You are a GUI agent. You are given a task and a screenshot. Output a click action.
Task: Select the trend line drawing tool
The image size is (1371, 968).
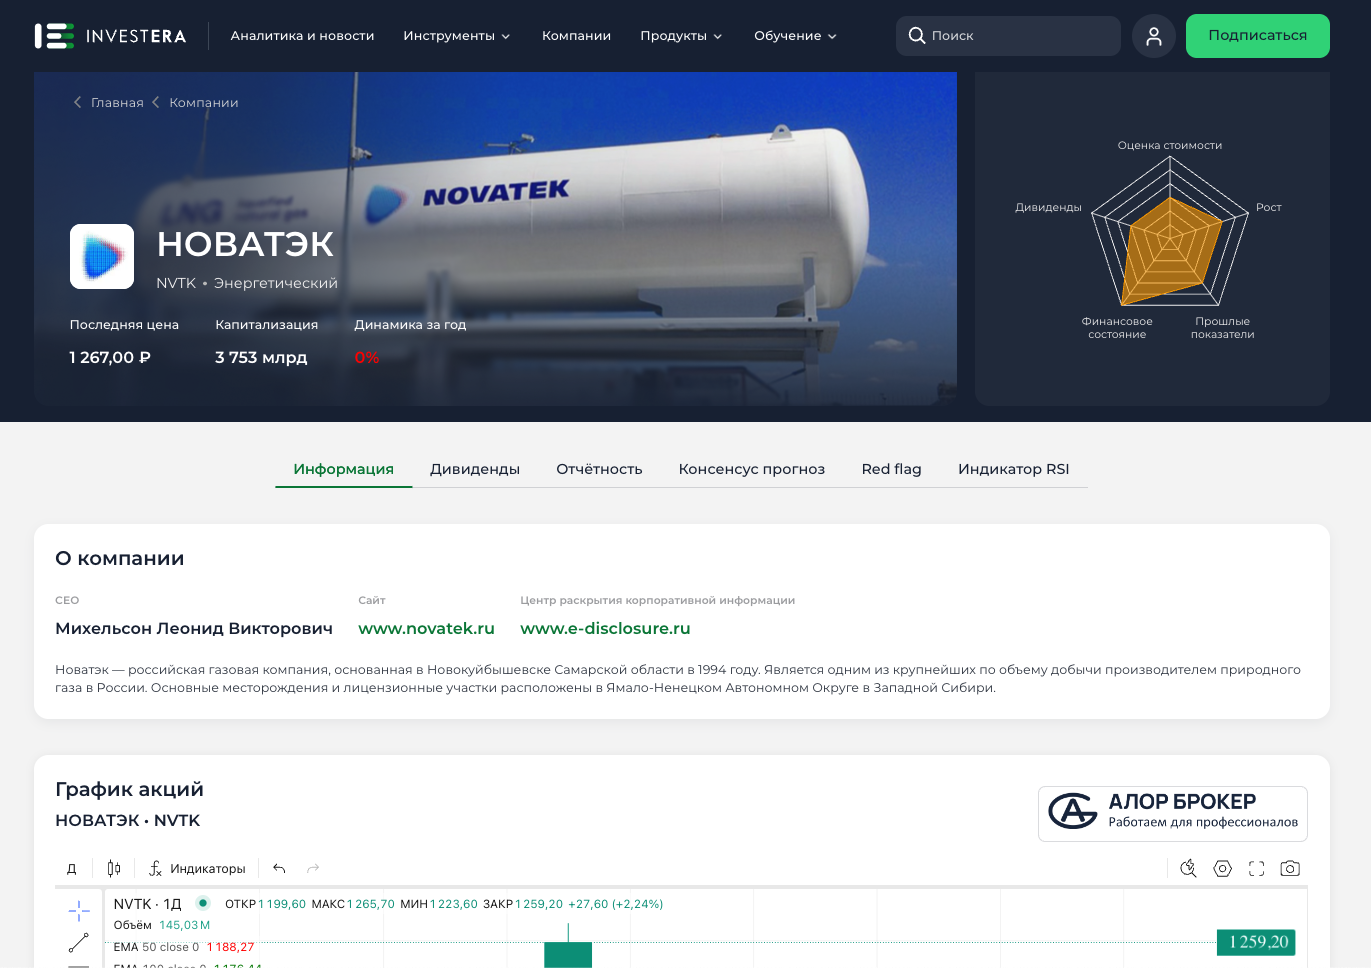click(78, 941)
